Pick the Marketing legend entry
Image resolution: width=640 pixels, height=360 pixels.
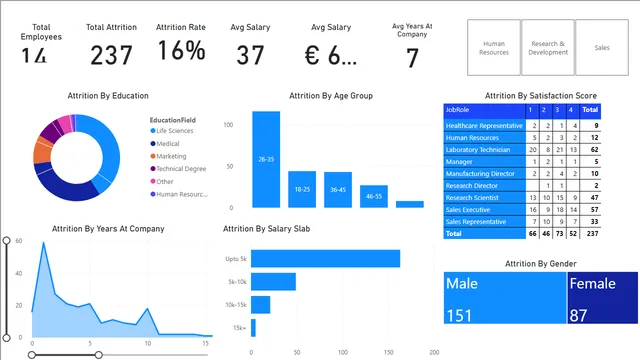[x=168, y=156]
